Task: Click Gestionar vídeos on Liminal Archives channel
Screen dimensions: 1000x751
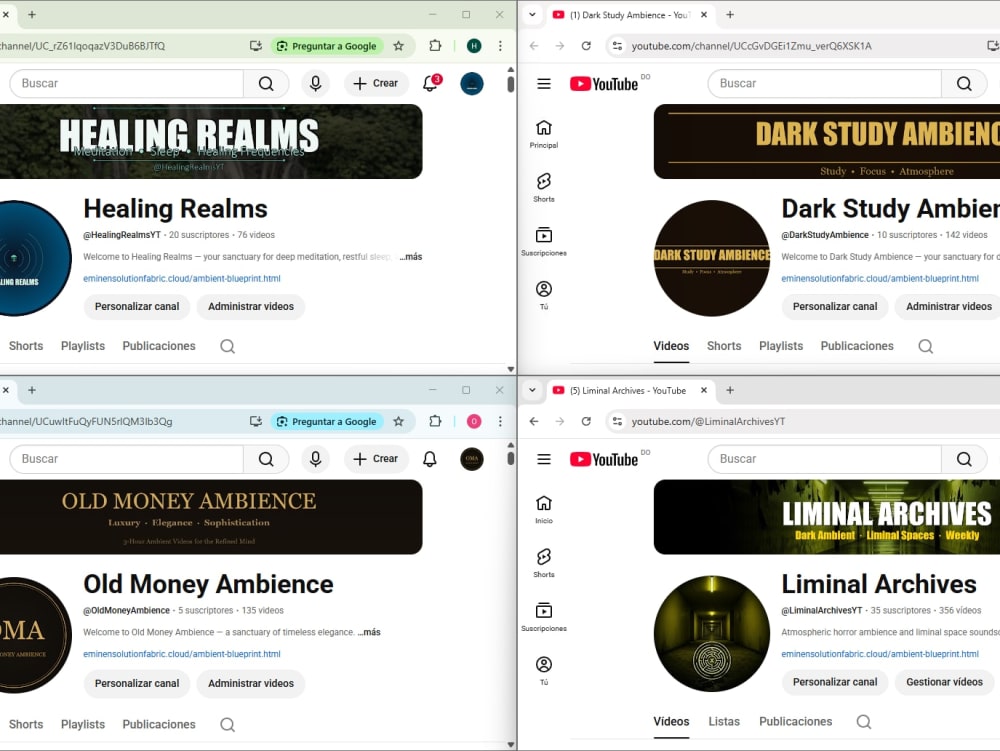Action: pos(945,682)
